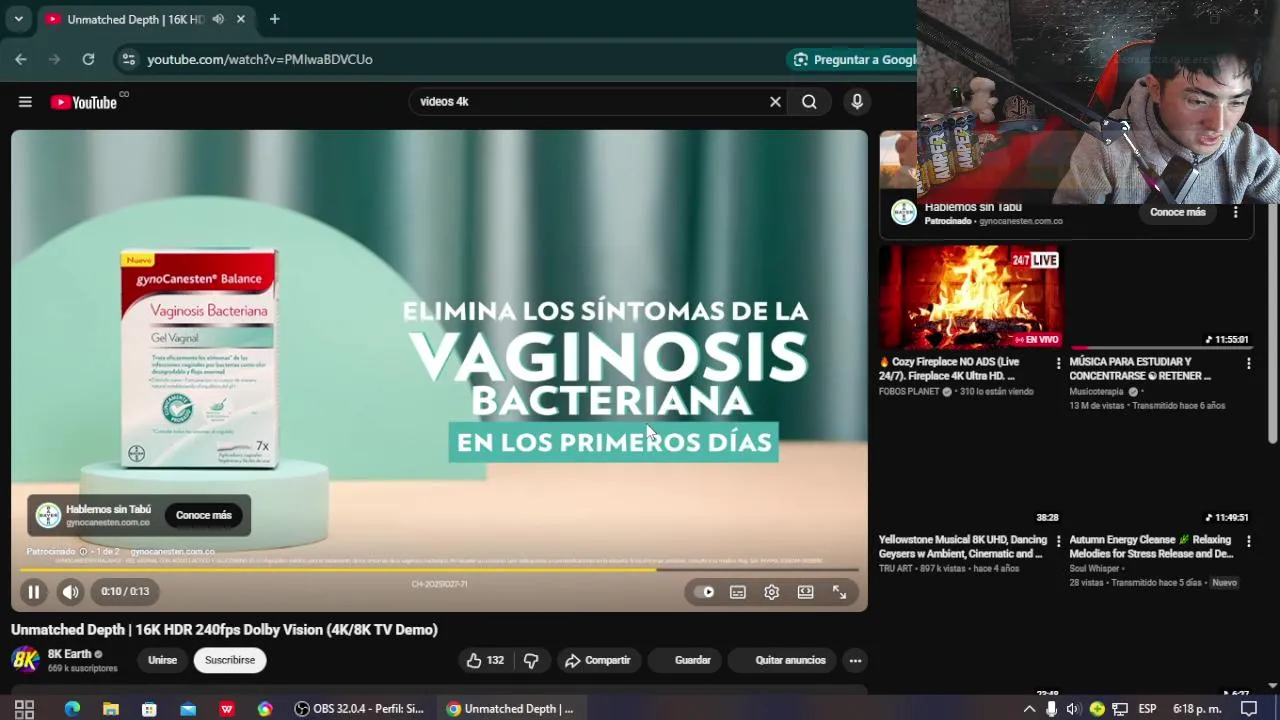Dislike the video with thumbs down
The image size is (1280, 720).
tap(531, 660)
